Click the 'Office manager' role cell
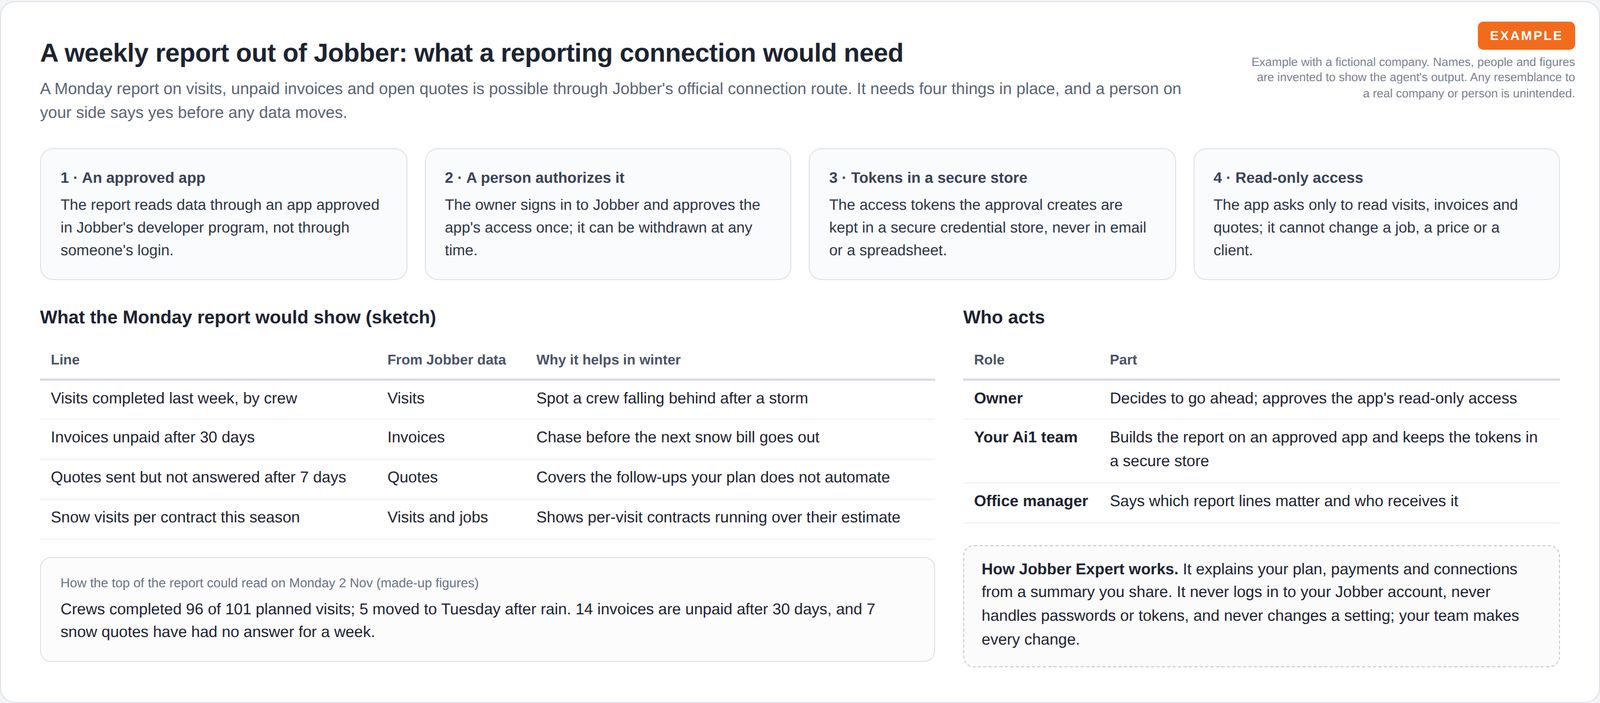The width and height of the screenshot is (1600, 703). 1031,501
